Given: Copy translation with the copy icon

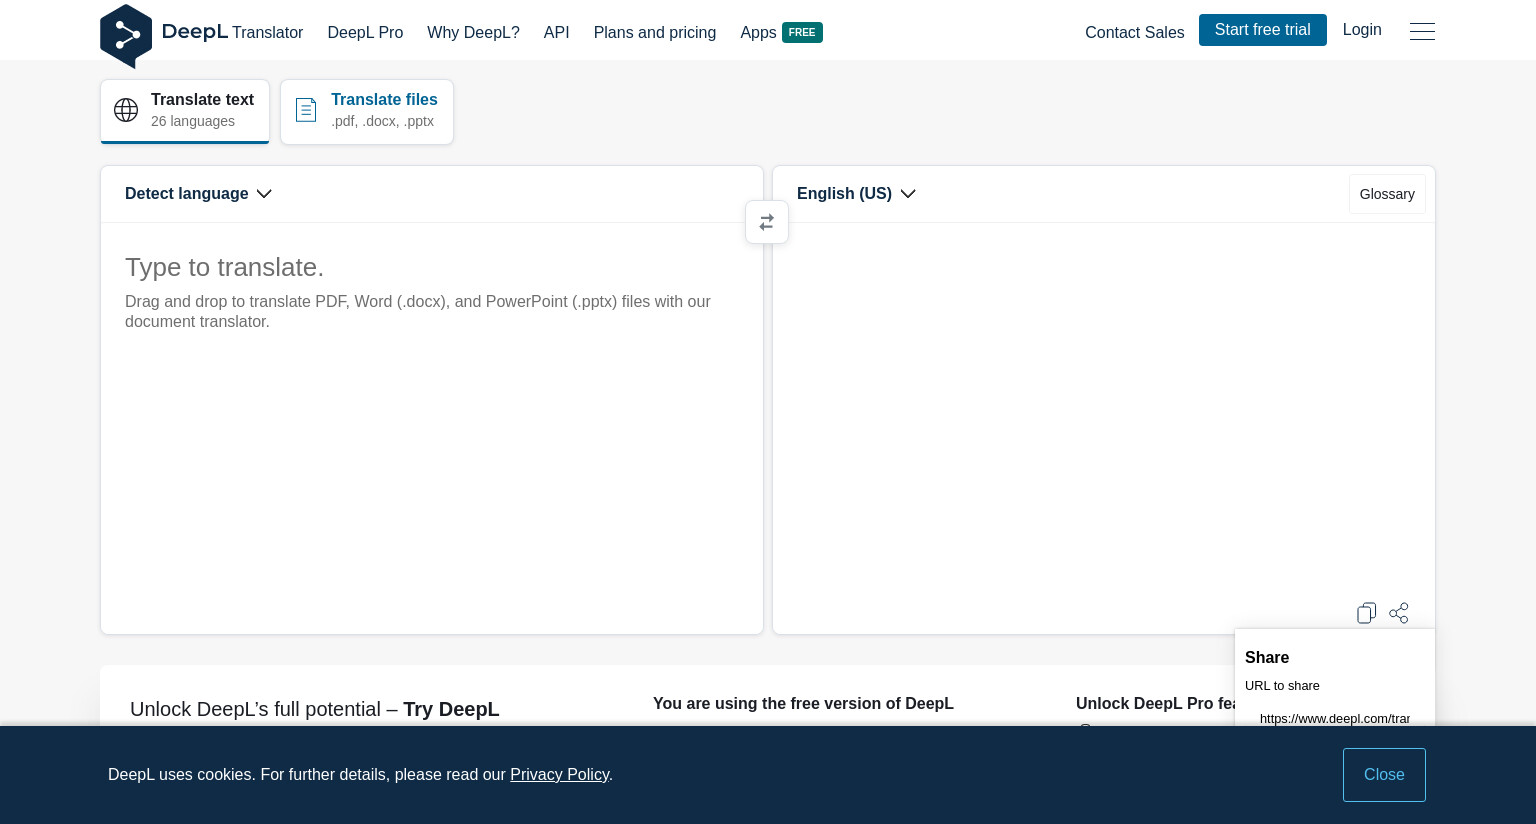Looking at the screenshot, I should [1366, 613].
